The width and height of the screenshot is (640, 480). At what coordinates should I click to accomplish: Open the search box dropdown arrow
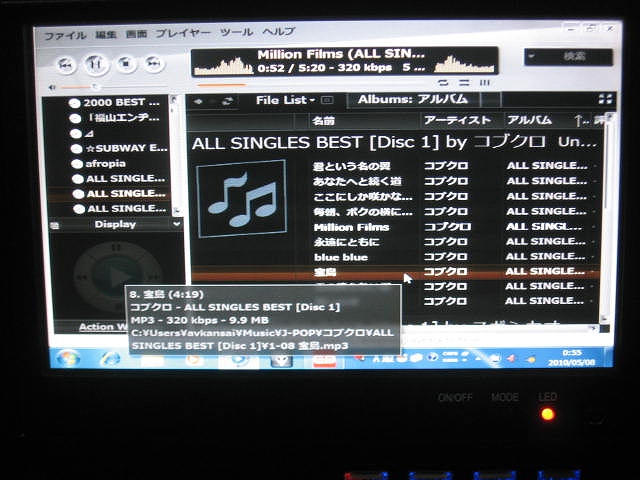[x=529, y=56]
